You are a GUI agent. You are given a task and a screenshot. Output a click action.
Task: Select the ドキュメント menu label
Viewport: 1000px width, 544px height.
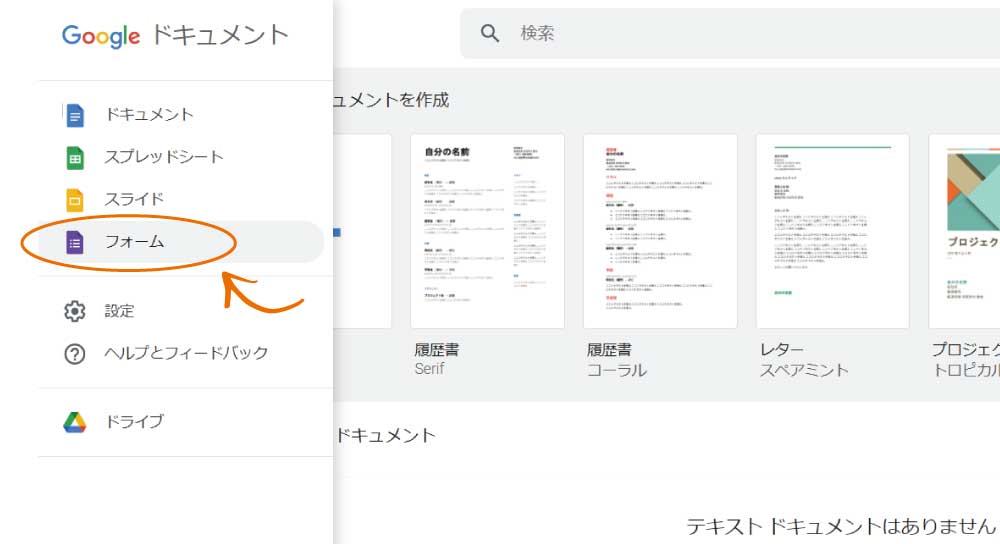pyautogui.click(x=149, y=115)
